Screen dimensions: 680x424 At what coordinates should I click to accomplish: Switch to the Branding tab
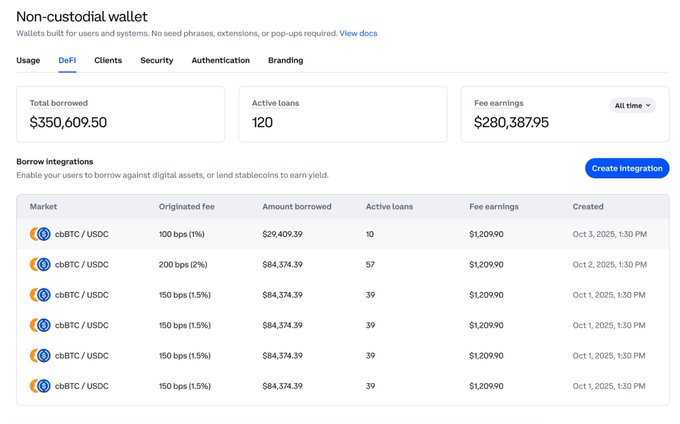[285, 60]
